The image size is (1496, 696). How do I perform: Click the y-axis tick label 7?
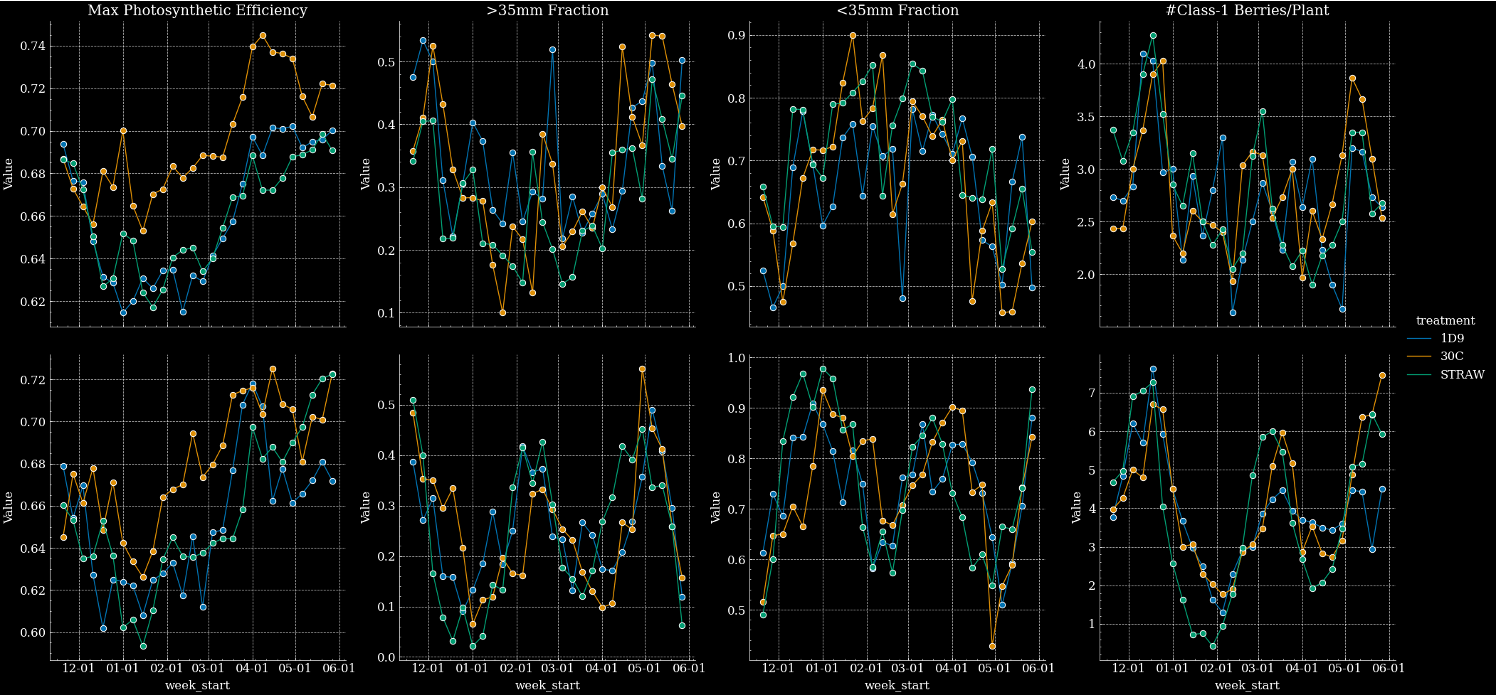point(1089,394)
